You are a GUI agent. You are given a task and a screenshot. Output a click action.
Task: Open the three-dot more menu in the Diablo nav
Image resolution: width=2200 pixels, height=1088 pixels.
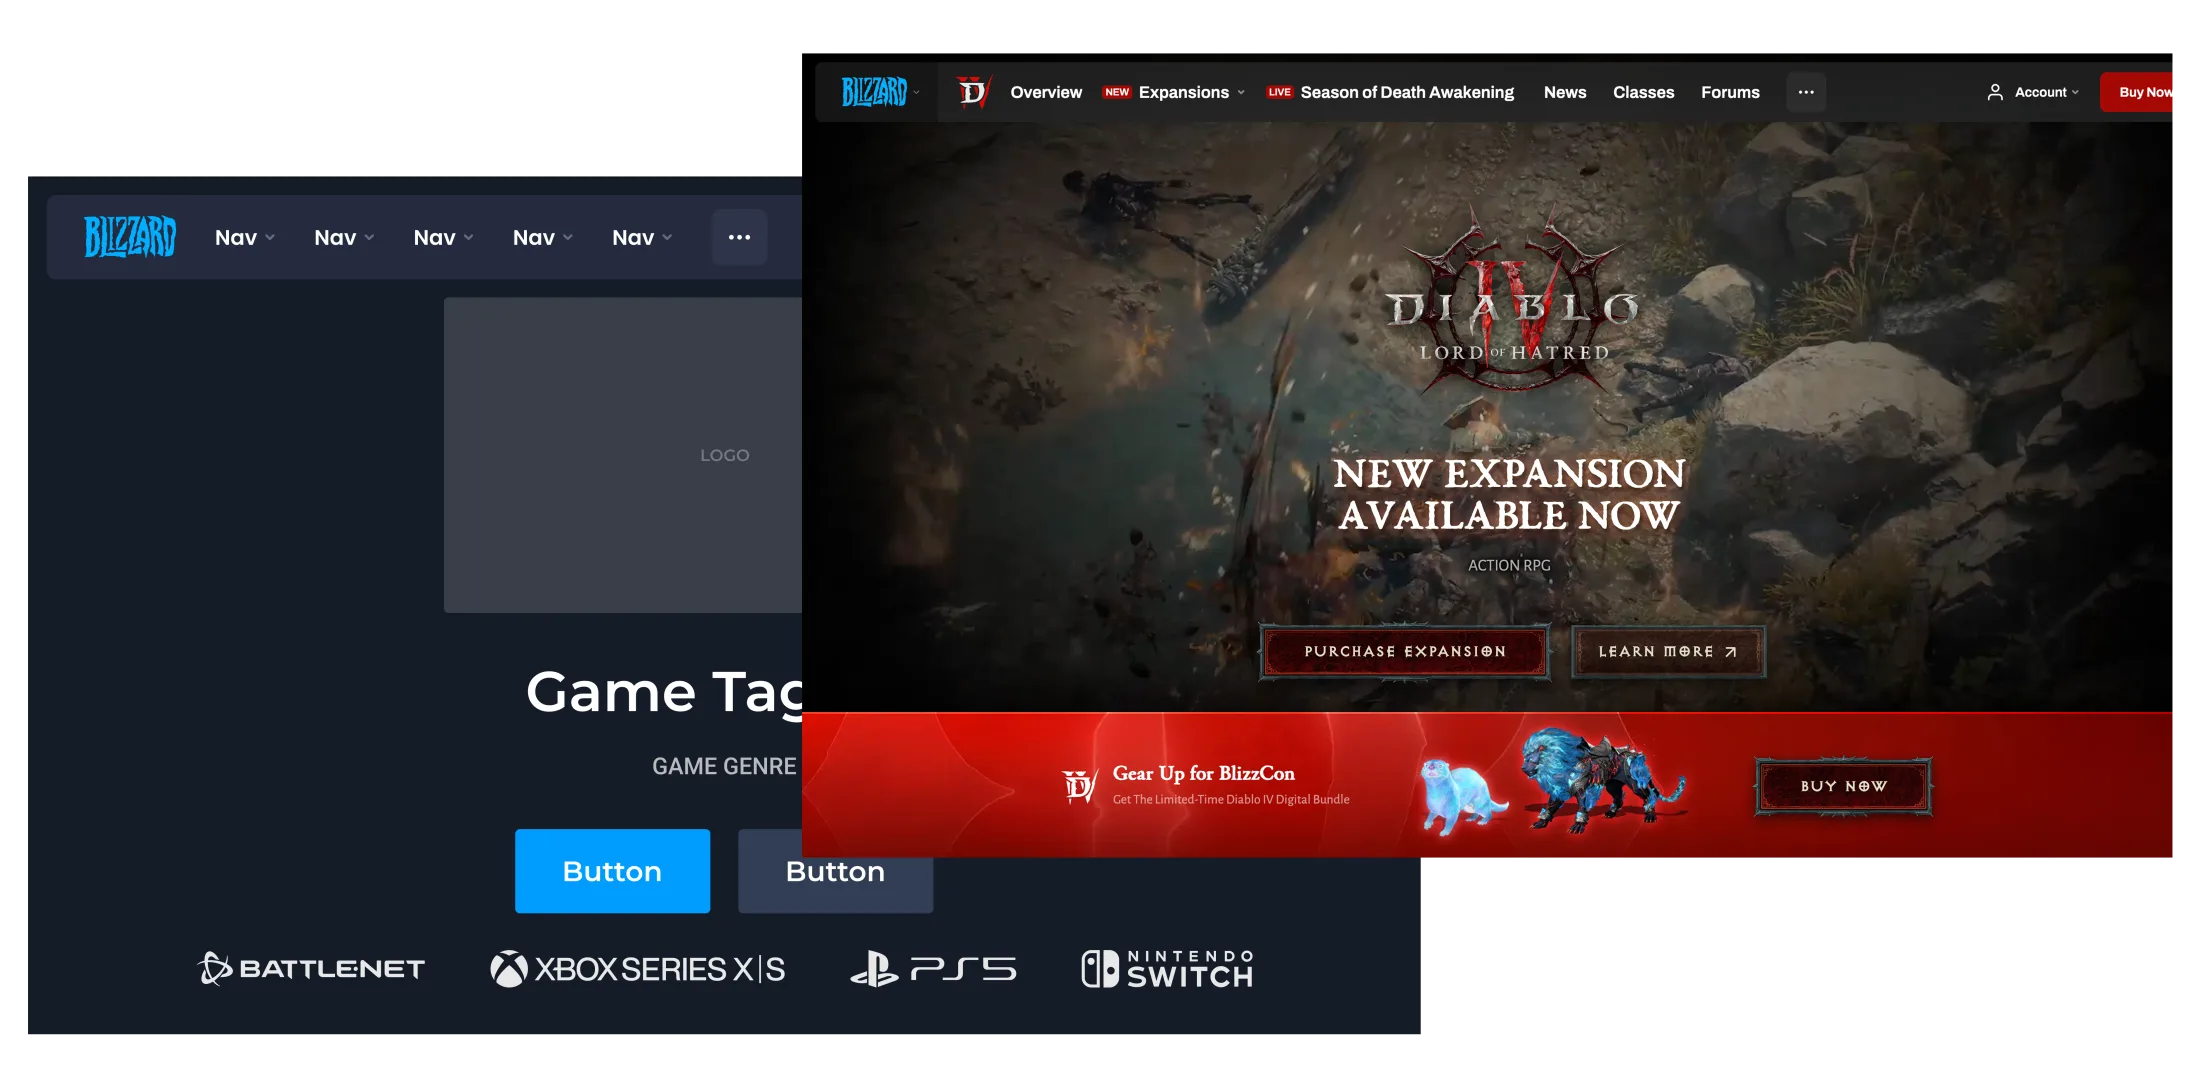[x=1806, y=92]
